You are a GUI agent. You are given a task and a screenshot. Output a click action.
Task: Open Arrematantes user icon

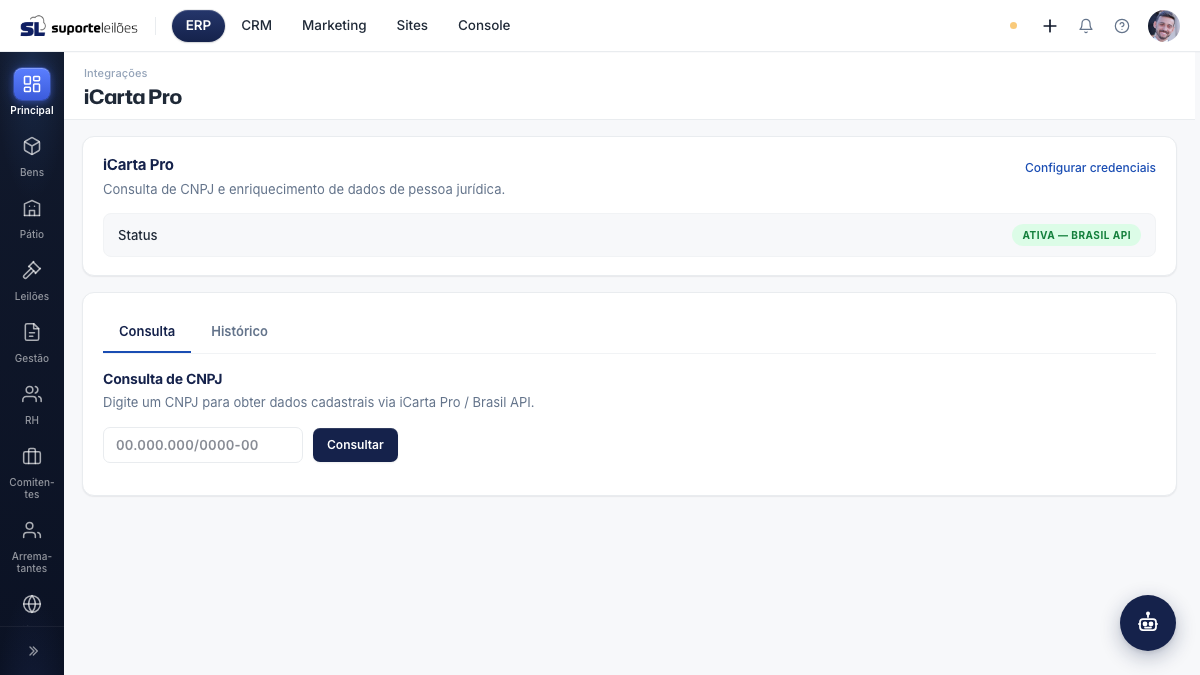32,530
